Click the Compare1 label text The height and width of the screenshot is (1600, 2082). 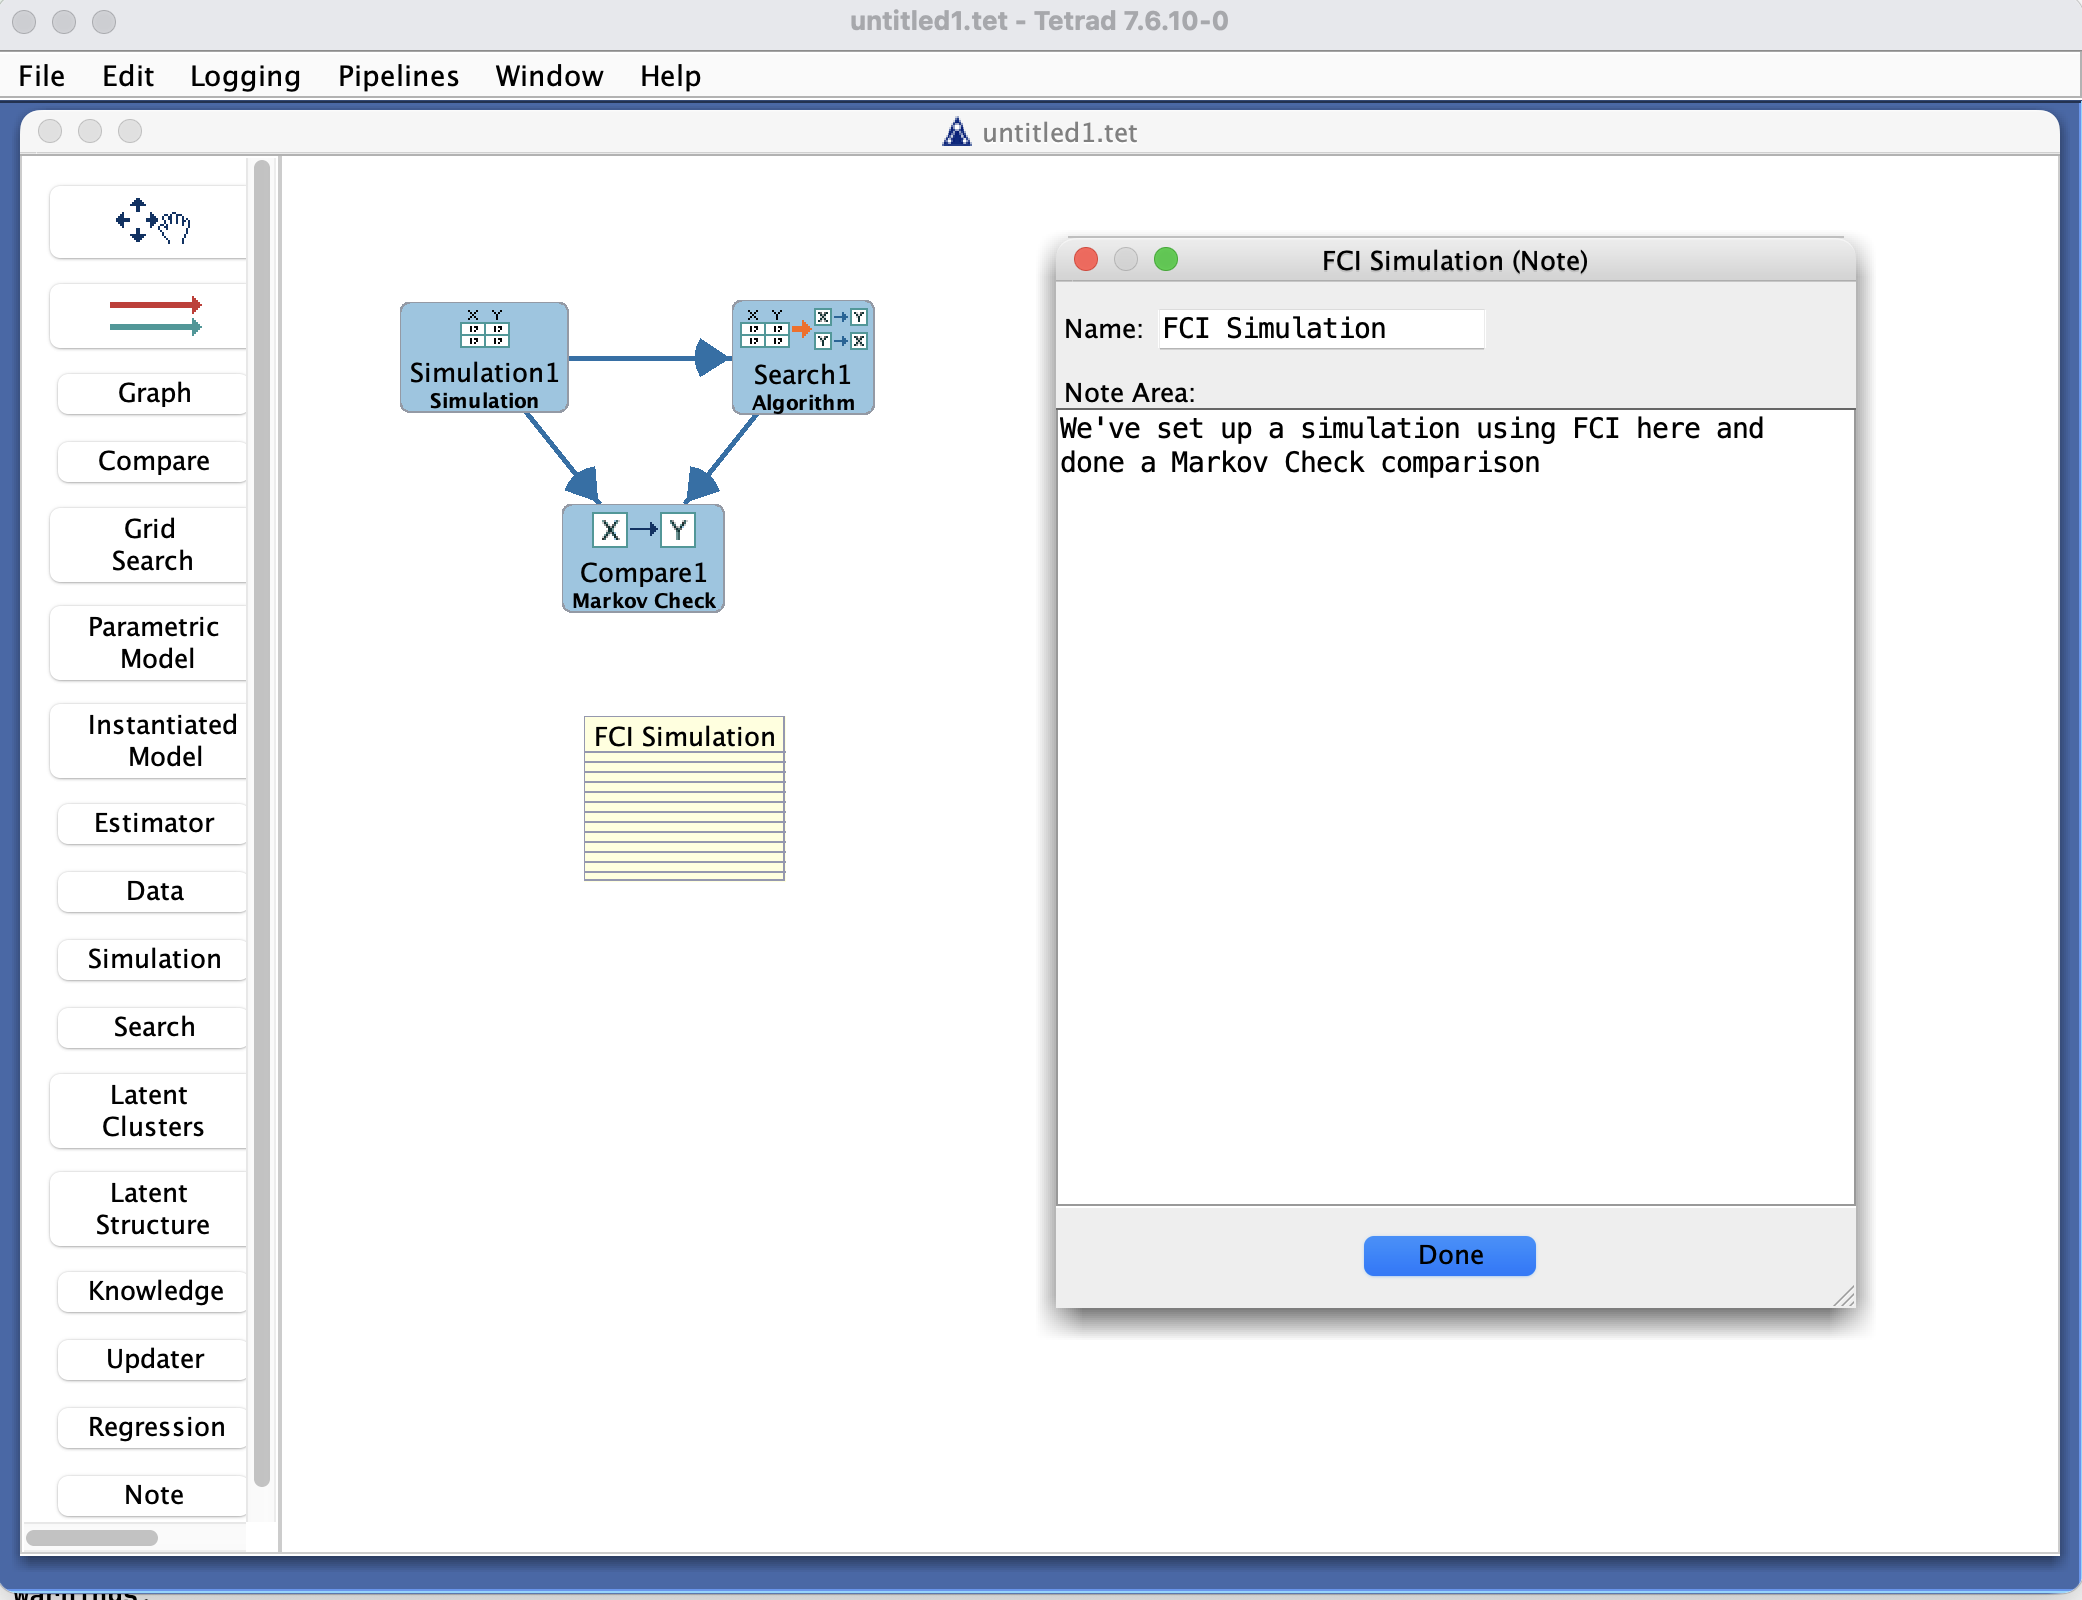pos(643,573)
